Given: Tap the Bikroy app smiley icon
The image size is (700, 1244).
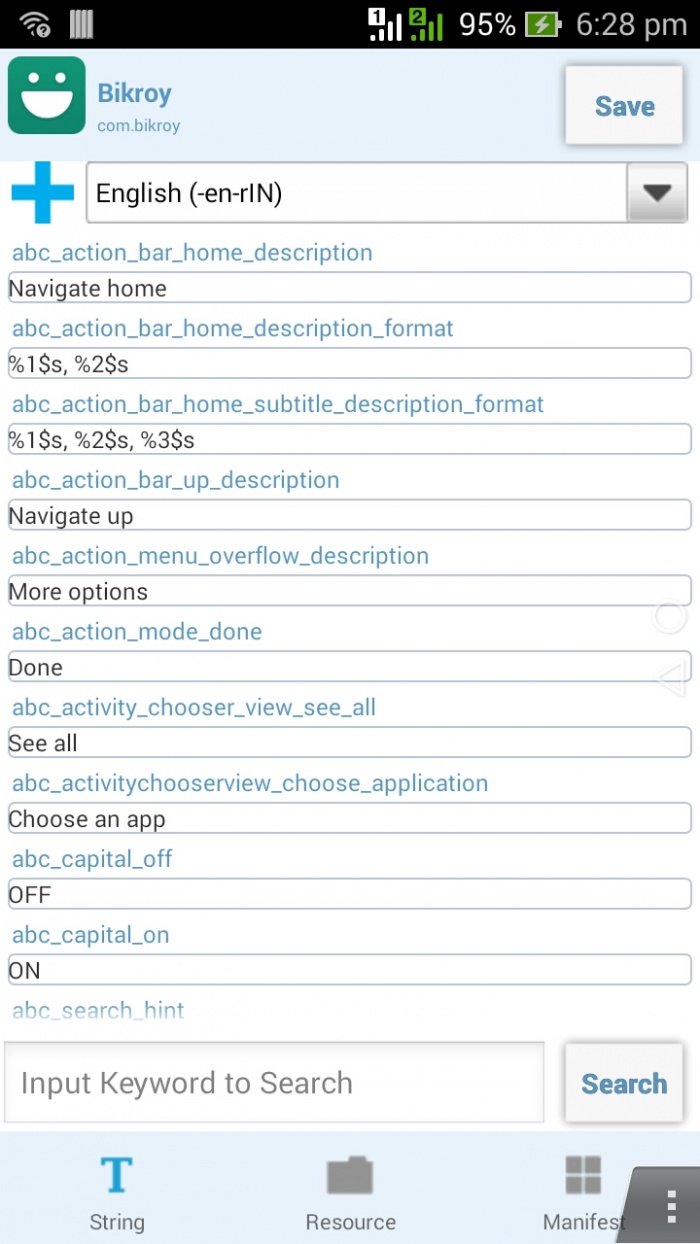Looking at the screenshot, I should pyautogui.click(x=46, y=95).
